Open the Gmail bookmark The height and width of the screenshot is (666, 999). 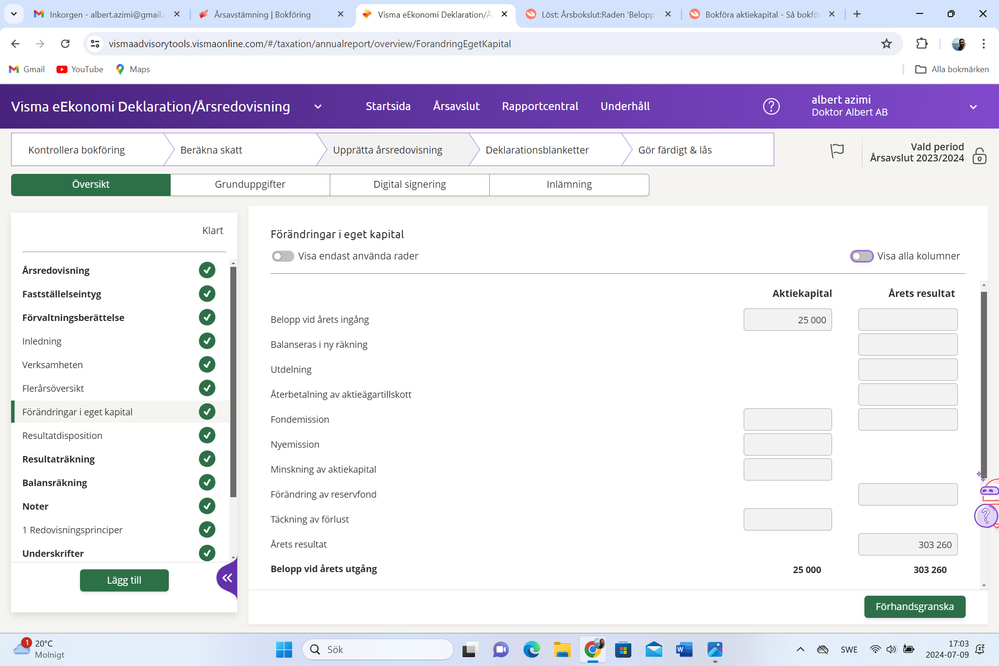[27, 69]
